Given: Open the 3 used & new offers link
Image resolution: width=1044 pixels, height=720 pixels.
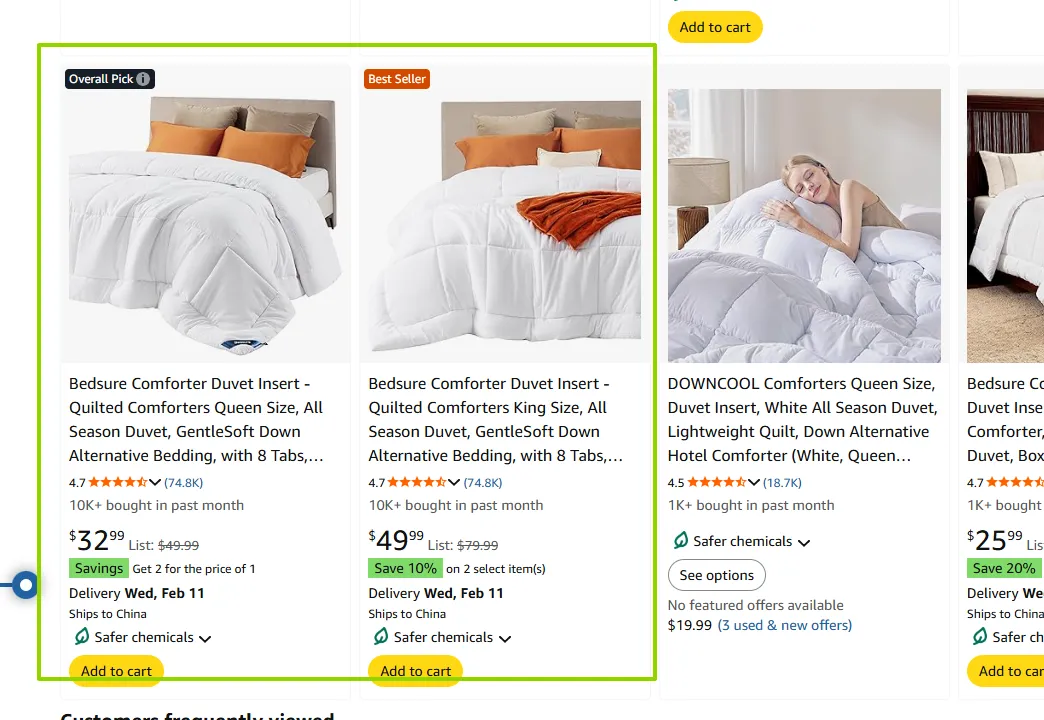Looking at the screenshot, I should 785,625.
